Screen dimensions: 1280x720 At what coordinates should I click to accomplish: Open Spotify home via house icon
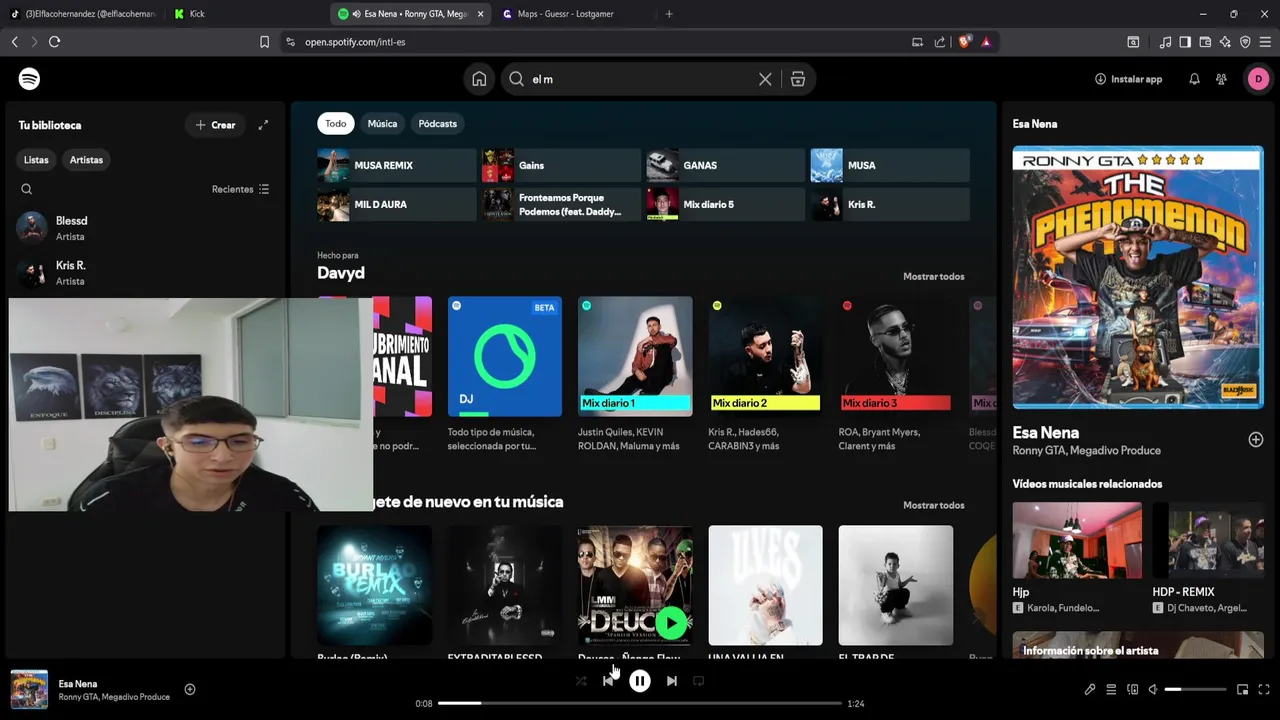click(479, 79)
